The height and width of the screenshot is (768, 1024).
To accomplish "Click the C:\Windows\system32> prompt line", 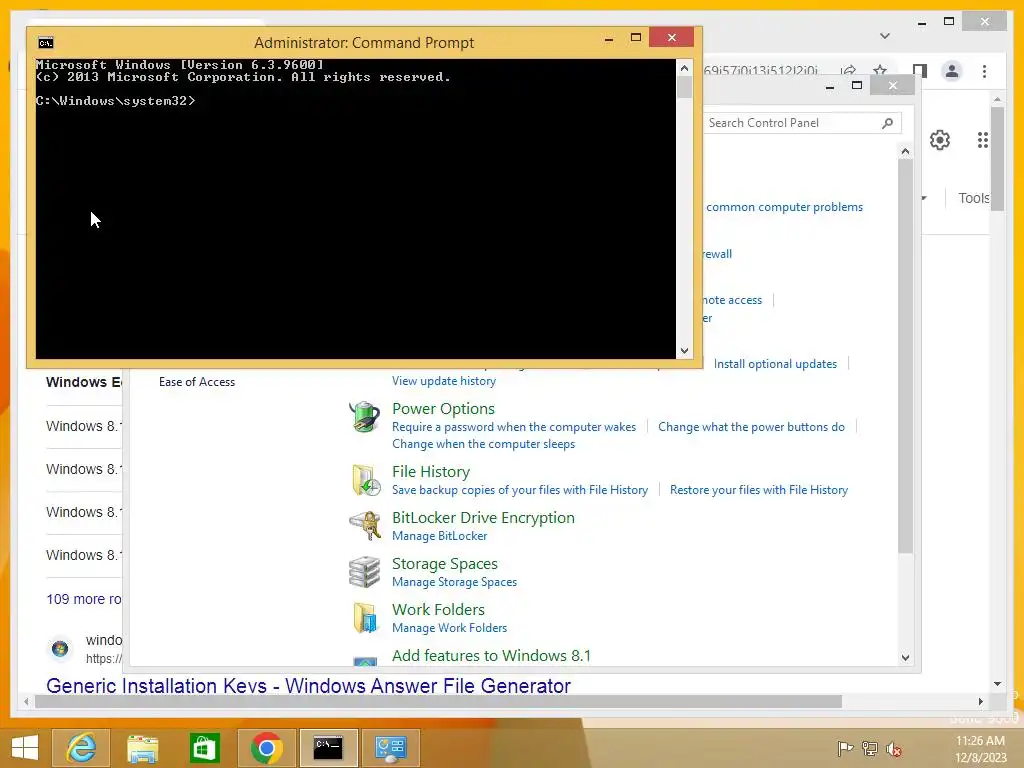I will coord(116,101).
